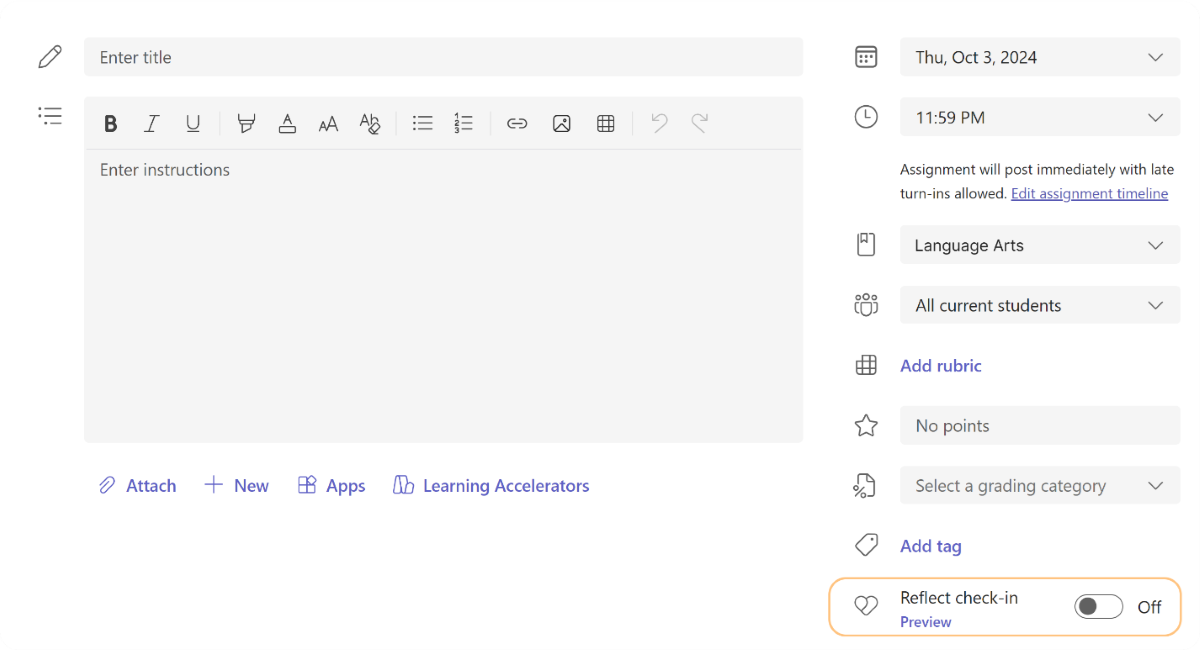Viewport: 1200px width, 650px height.
Task: Click the people icon beside All current students
Action: (x=866, y=305)
